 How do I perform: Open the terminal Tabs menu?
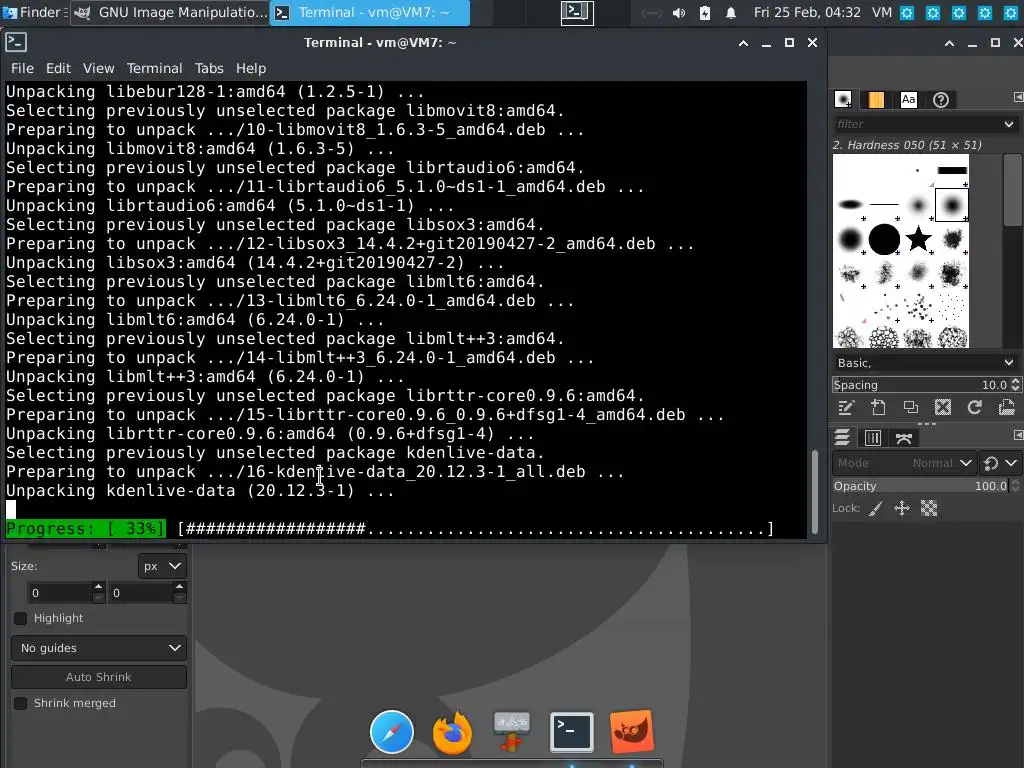[x=209, y=68]
